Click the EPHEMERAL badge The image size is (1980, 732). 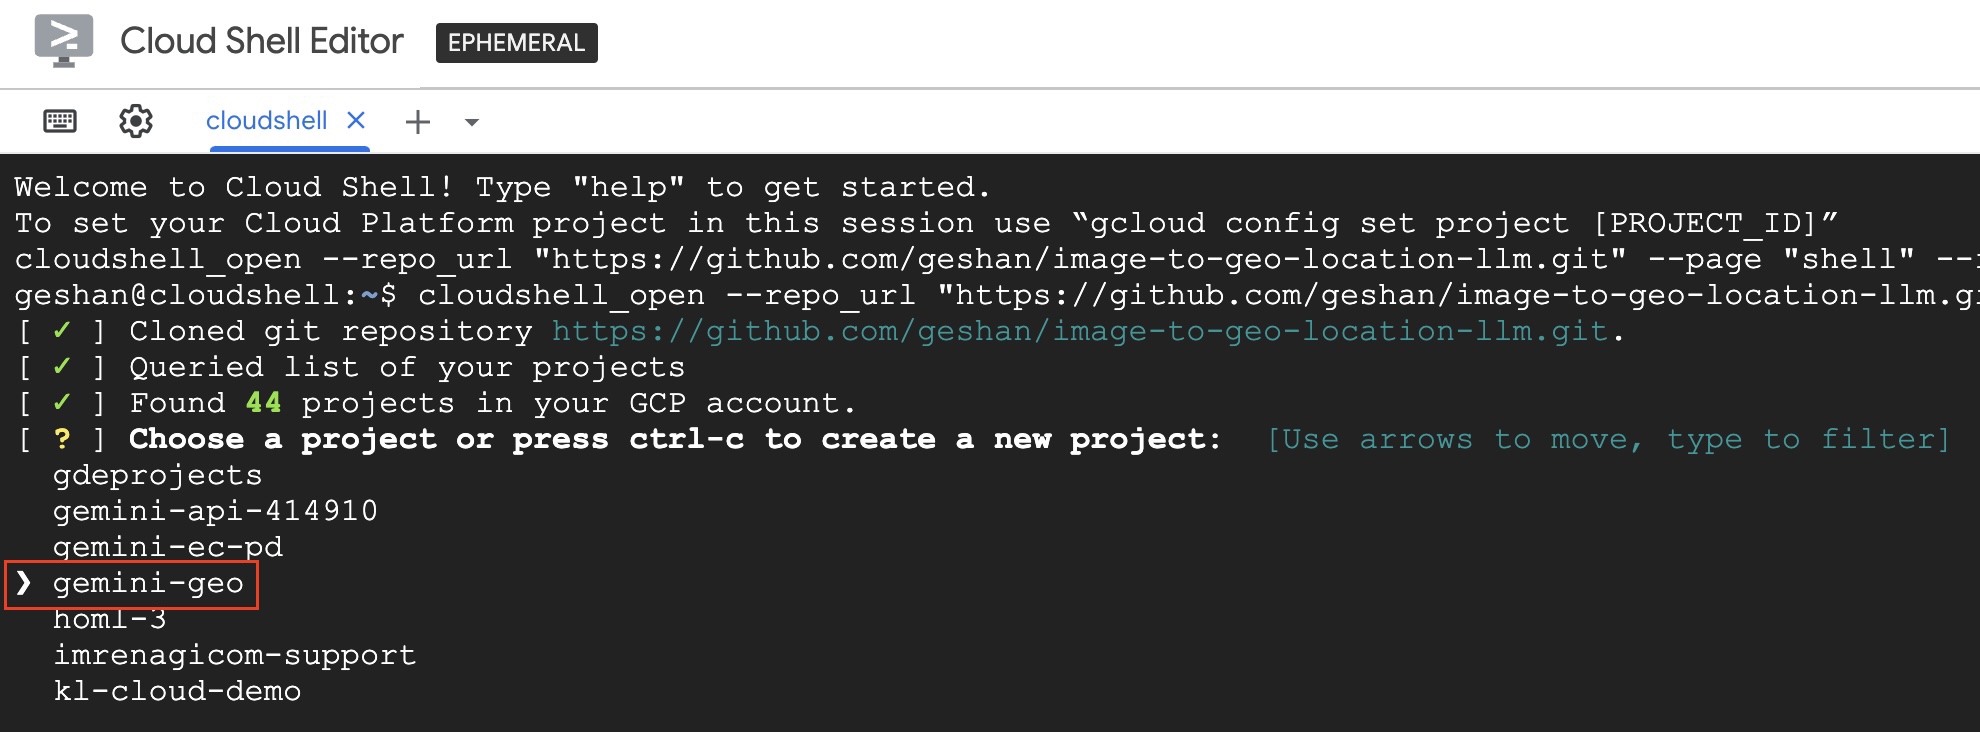[516, 43]
